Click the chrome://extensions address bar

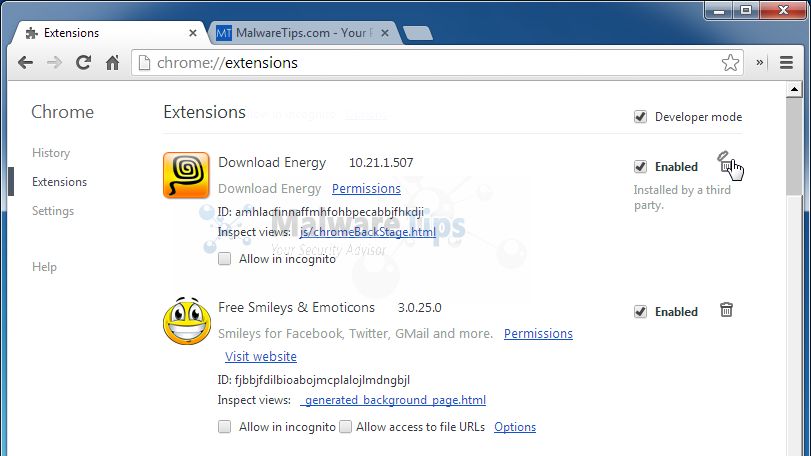pyautogui.click(x=437, y=63)
